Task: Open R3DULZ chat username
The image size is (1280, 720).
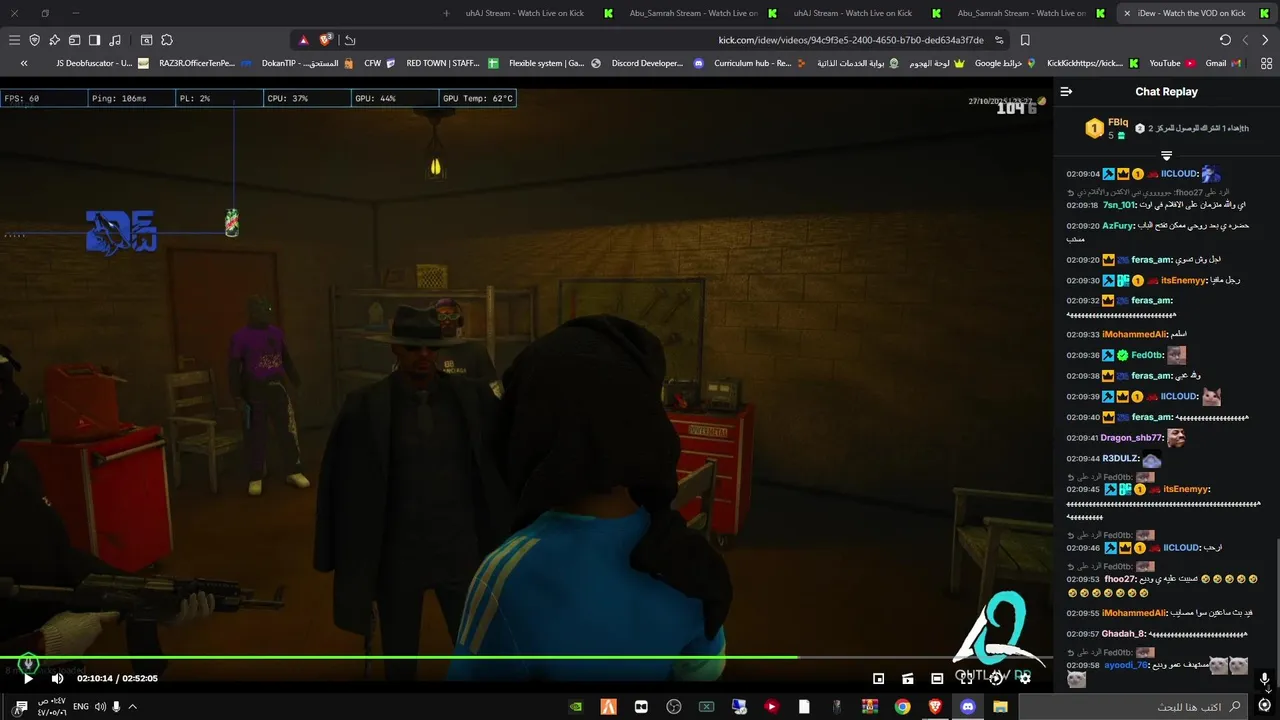Action: tap(1120, 459)
